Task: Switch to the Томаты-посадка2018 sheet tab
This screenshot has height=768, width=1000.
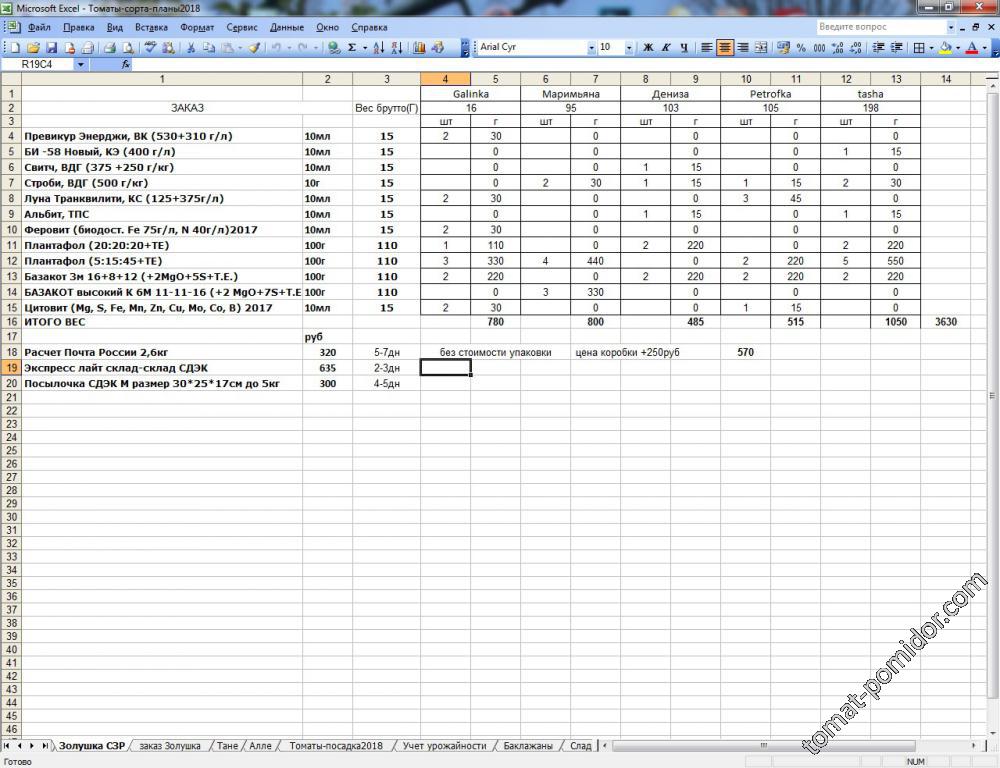Action: tap(336, 746)
